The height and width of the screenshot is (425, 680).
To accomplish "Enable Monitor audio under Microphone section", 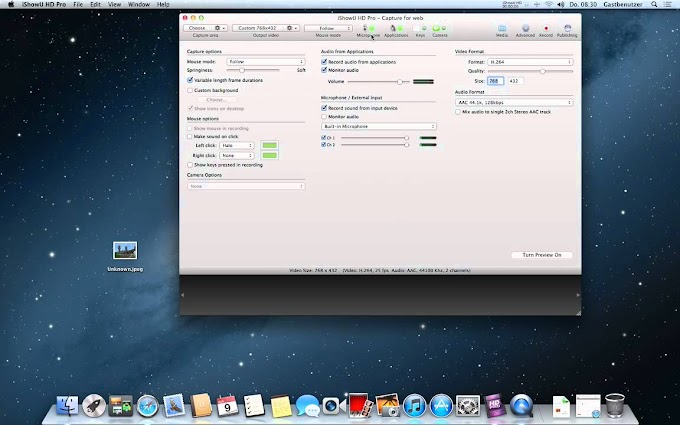I will point(324,117).
